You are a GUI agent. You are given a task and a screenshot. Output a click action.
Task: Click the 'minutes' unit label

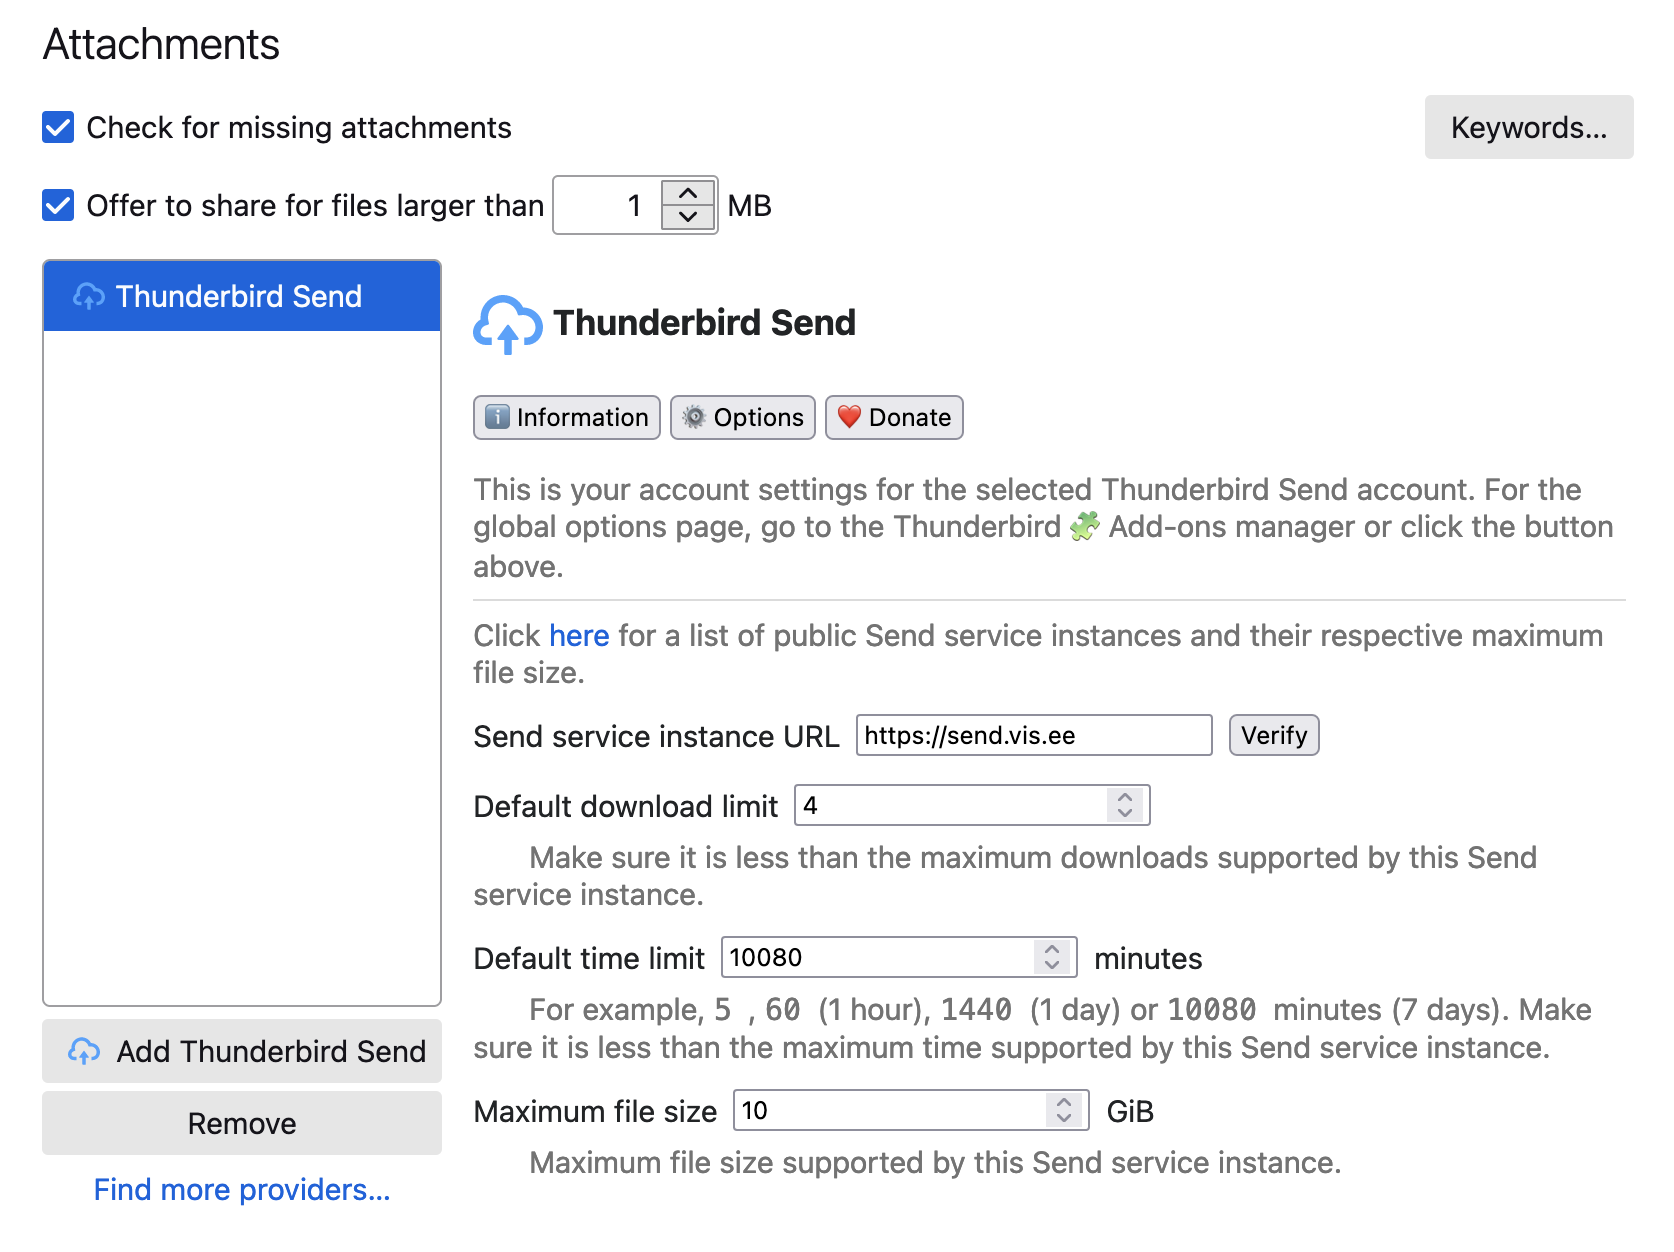(x=1148, y=958)
